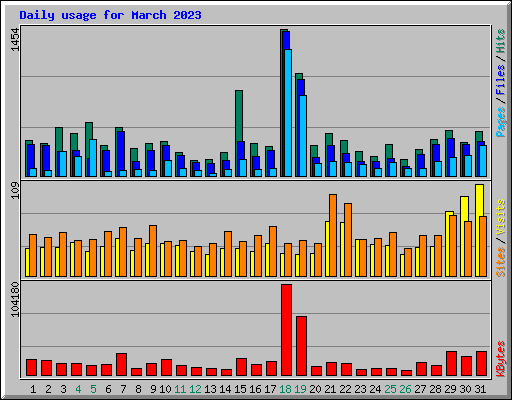
Task: Click the KBytes legend label
Action: [x=501, y=359]
